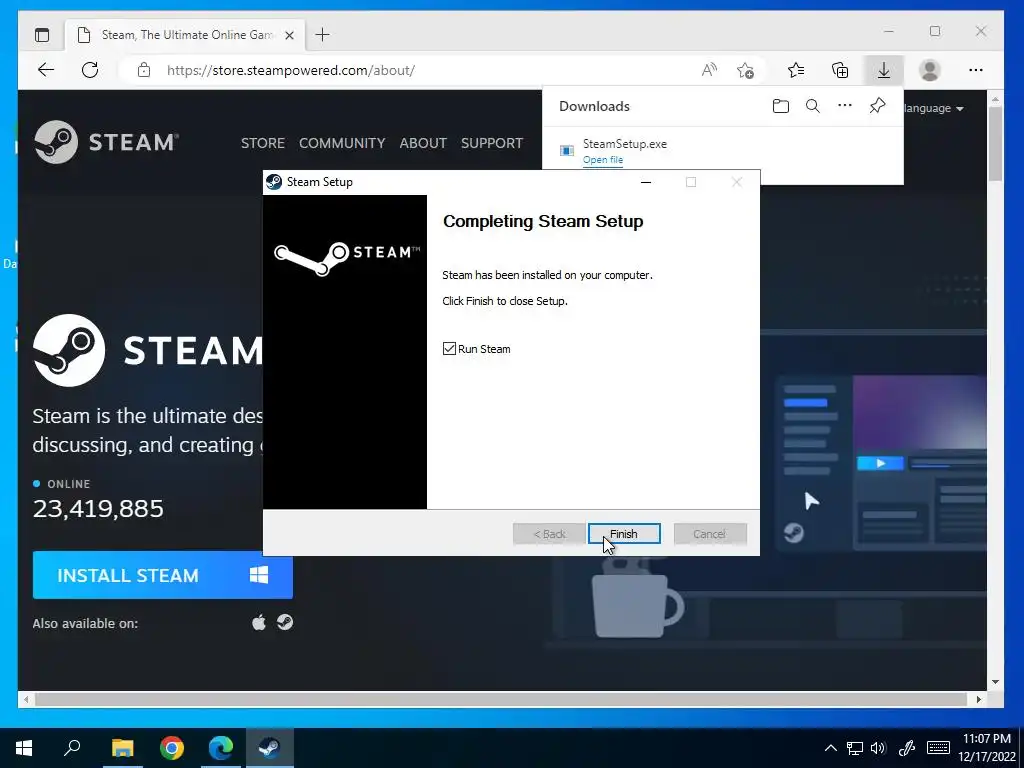Screen dimensions: 1024x768
Task: Open more options in Downloads panel
Action: click(845, 106)
